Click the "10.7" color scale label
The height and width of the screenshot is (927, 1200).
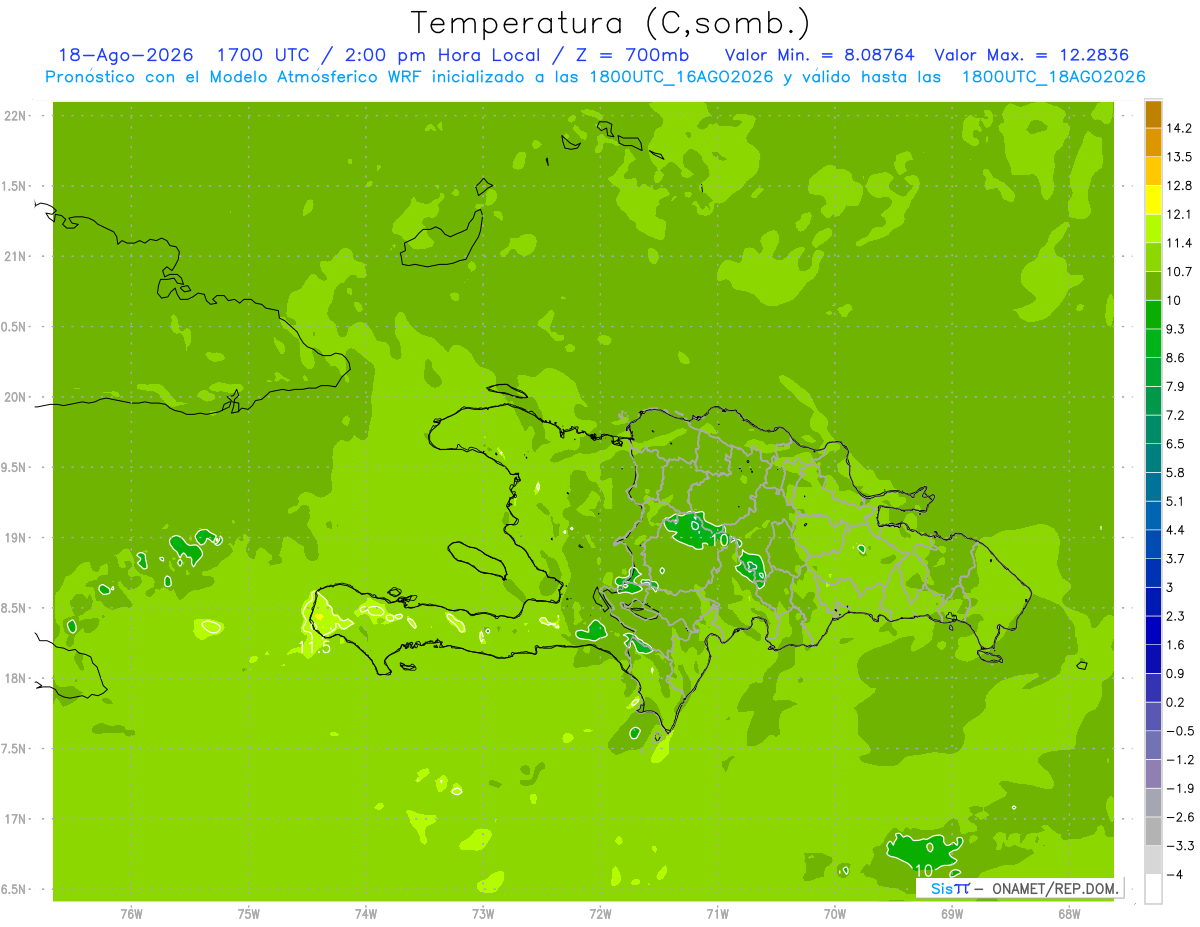point(1179,272)
